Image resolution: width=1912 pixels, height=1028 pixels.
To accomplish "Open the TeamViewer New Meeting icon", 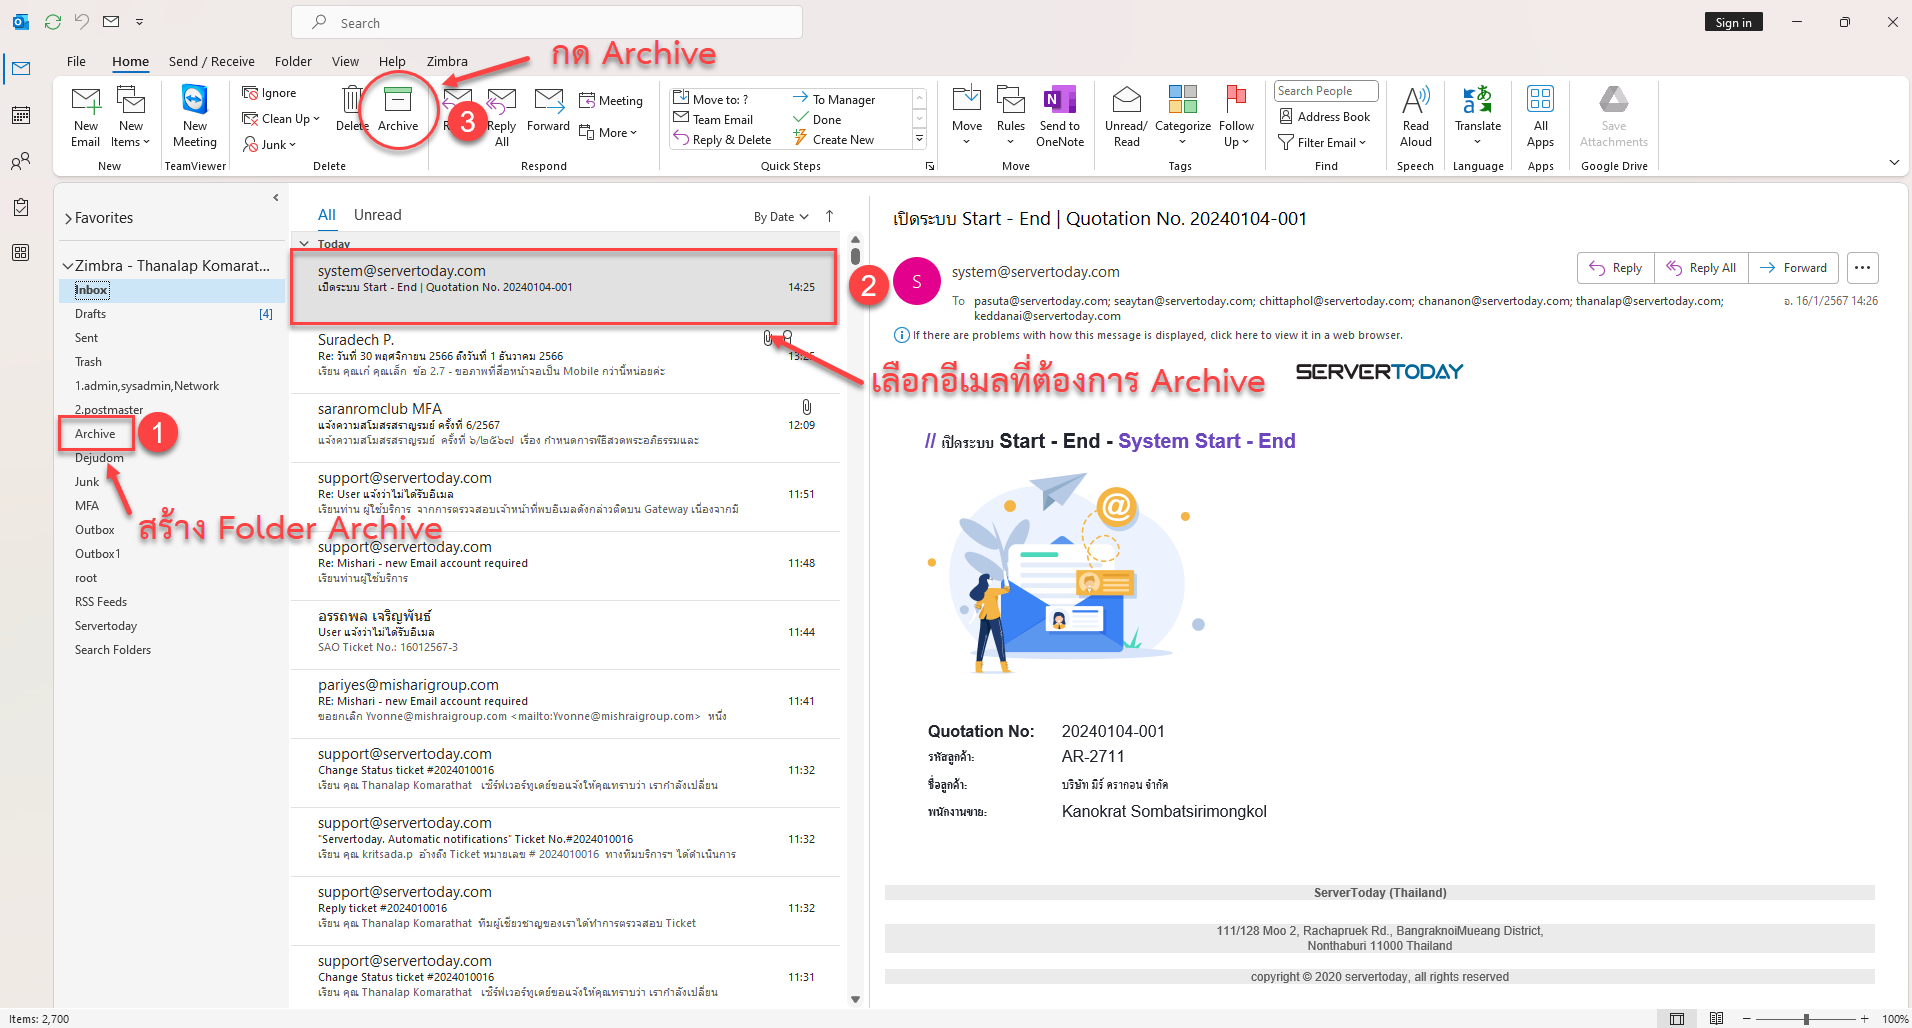I will [194, 100].
